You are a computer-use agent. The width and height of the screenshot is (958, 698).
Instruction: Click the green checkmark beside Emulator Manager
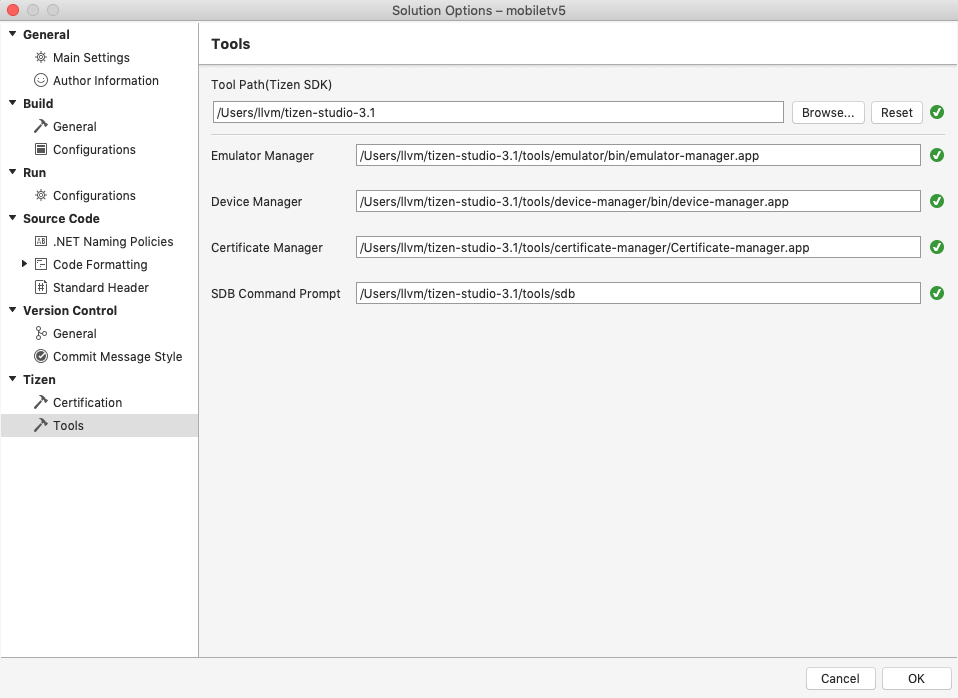[936, 155]
